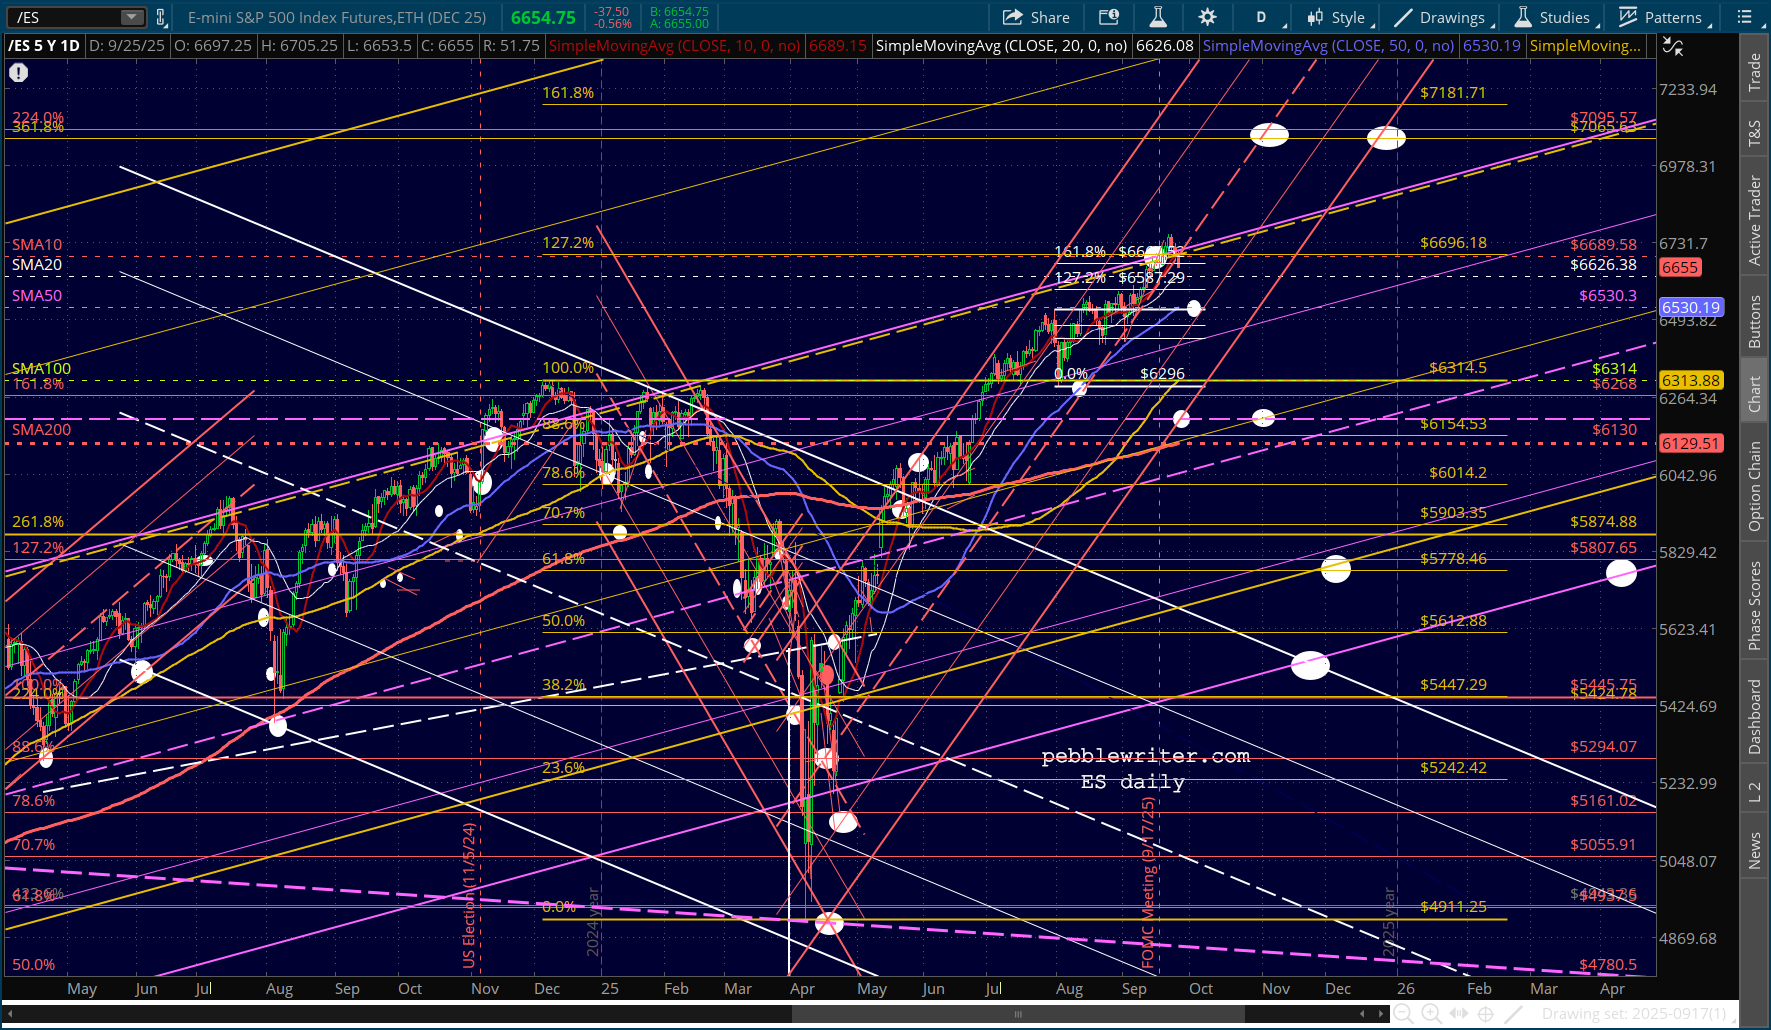Click the crossed-arrows icon in the study header
Viewport: 1771px width, 1030px height.
click(1672, 46)
